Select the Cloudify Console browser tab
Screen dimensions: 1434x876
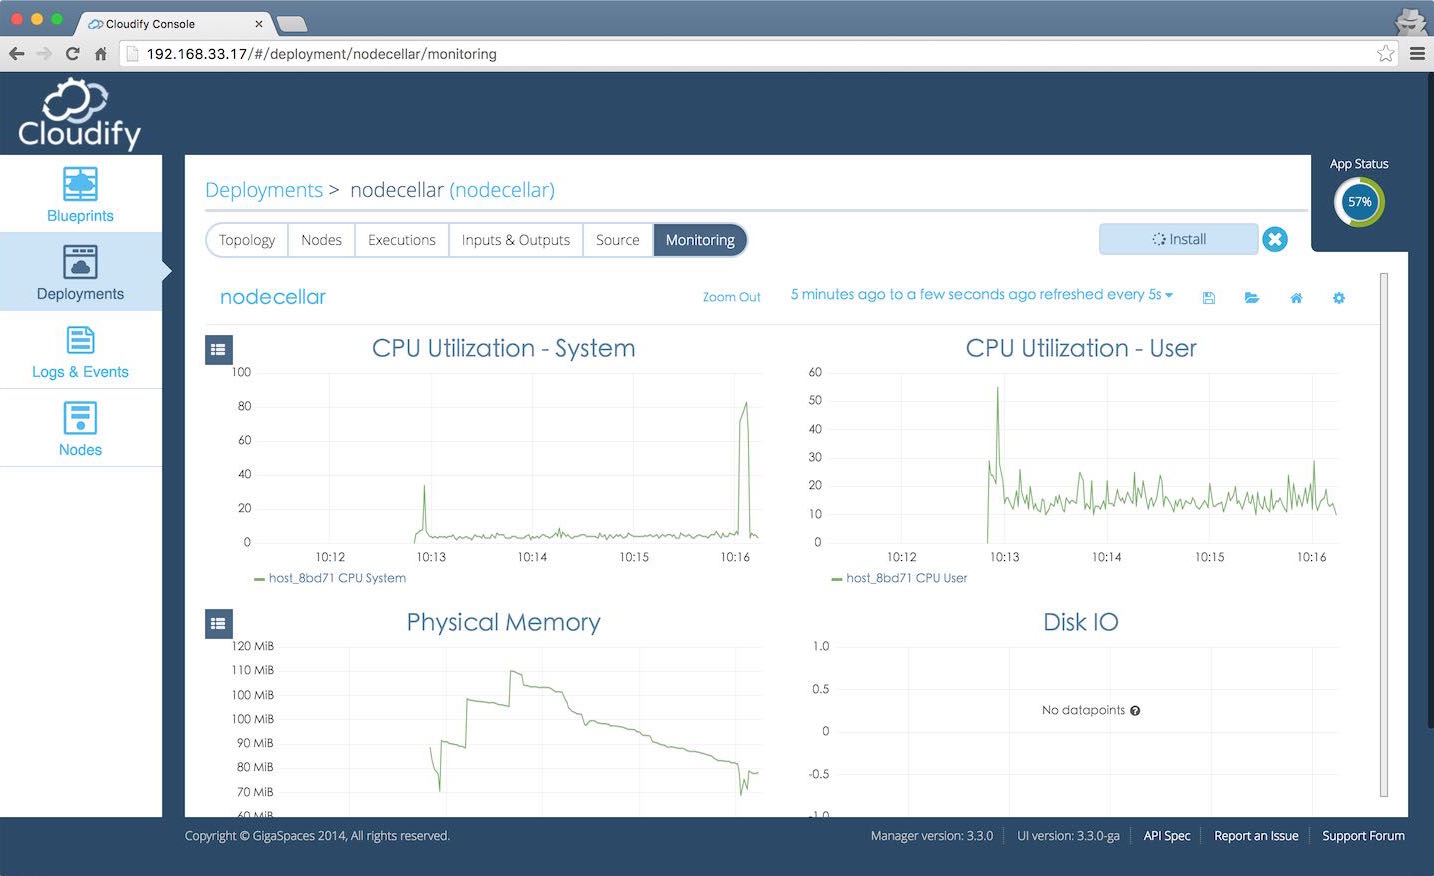click(x=172, y=23)
